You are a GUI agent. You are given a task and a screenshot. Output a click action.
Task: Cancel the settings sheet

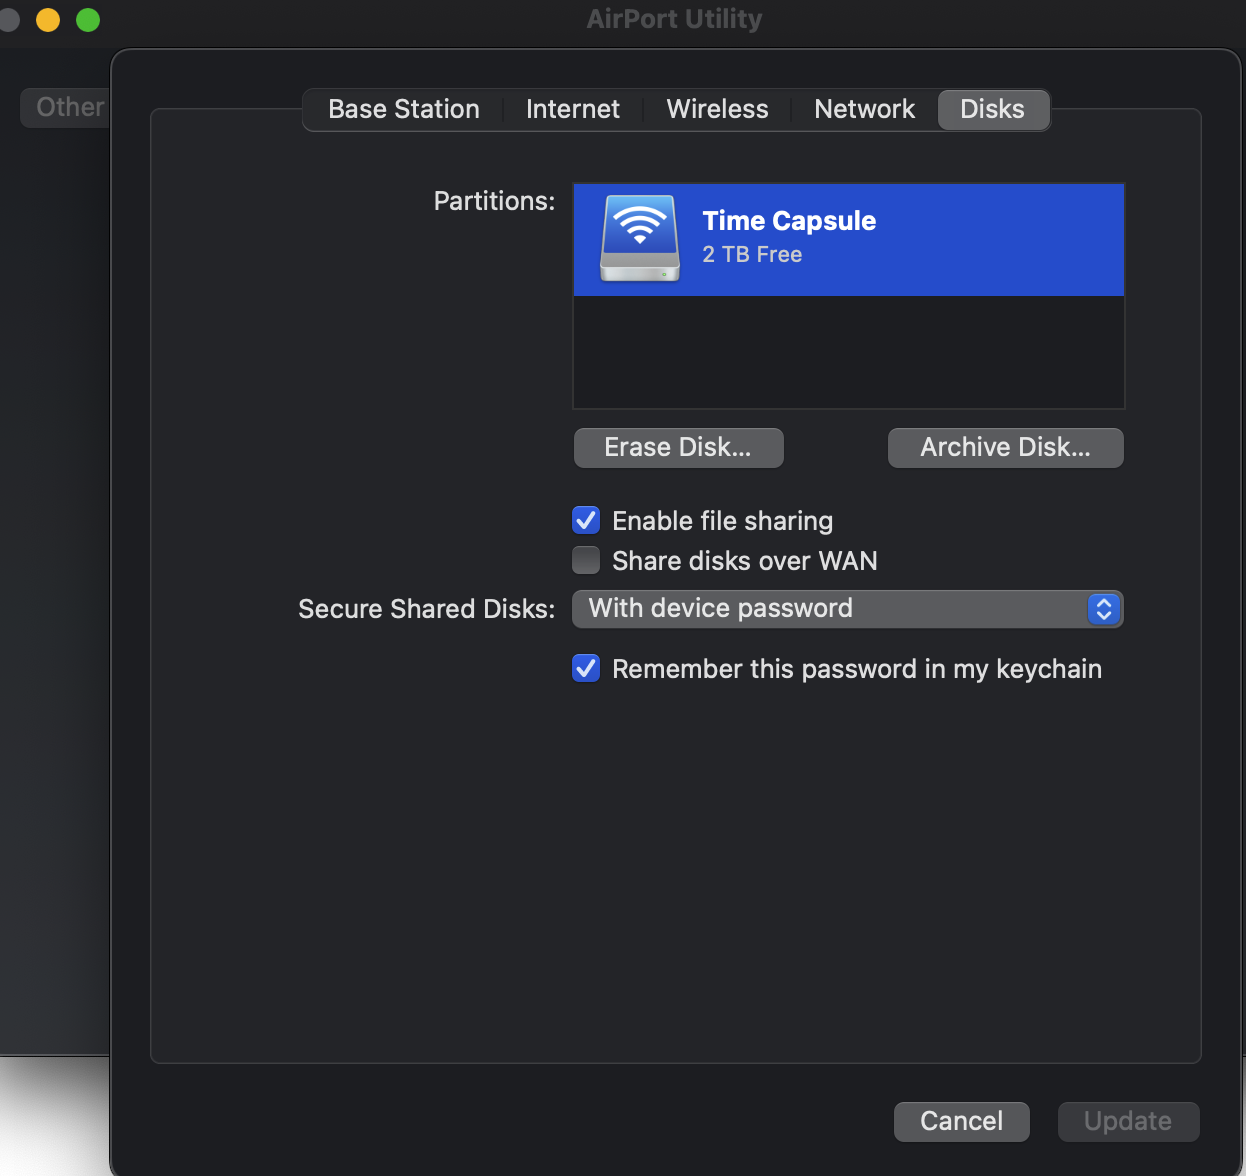click(x=961, y=1121)
